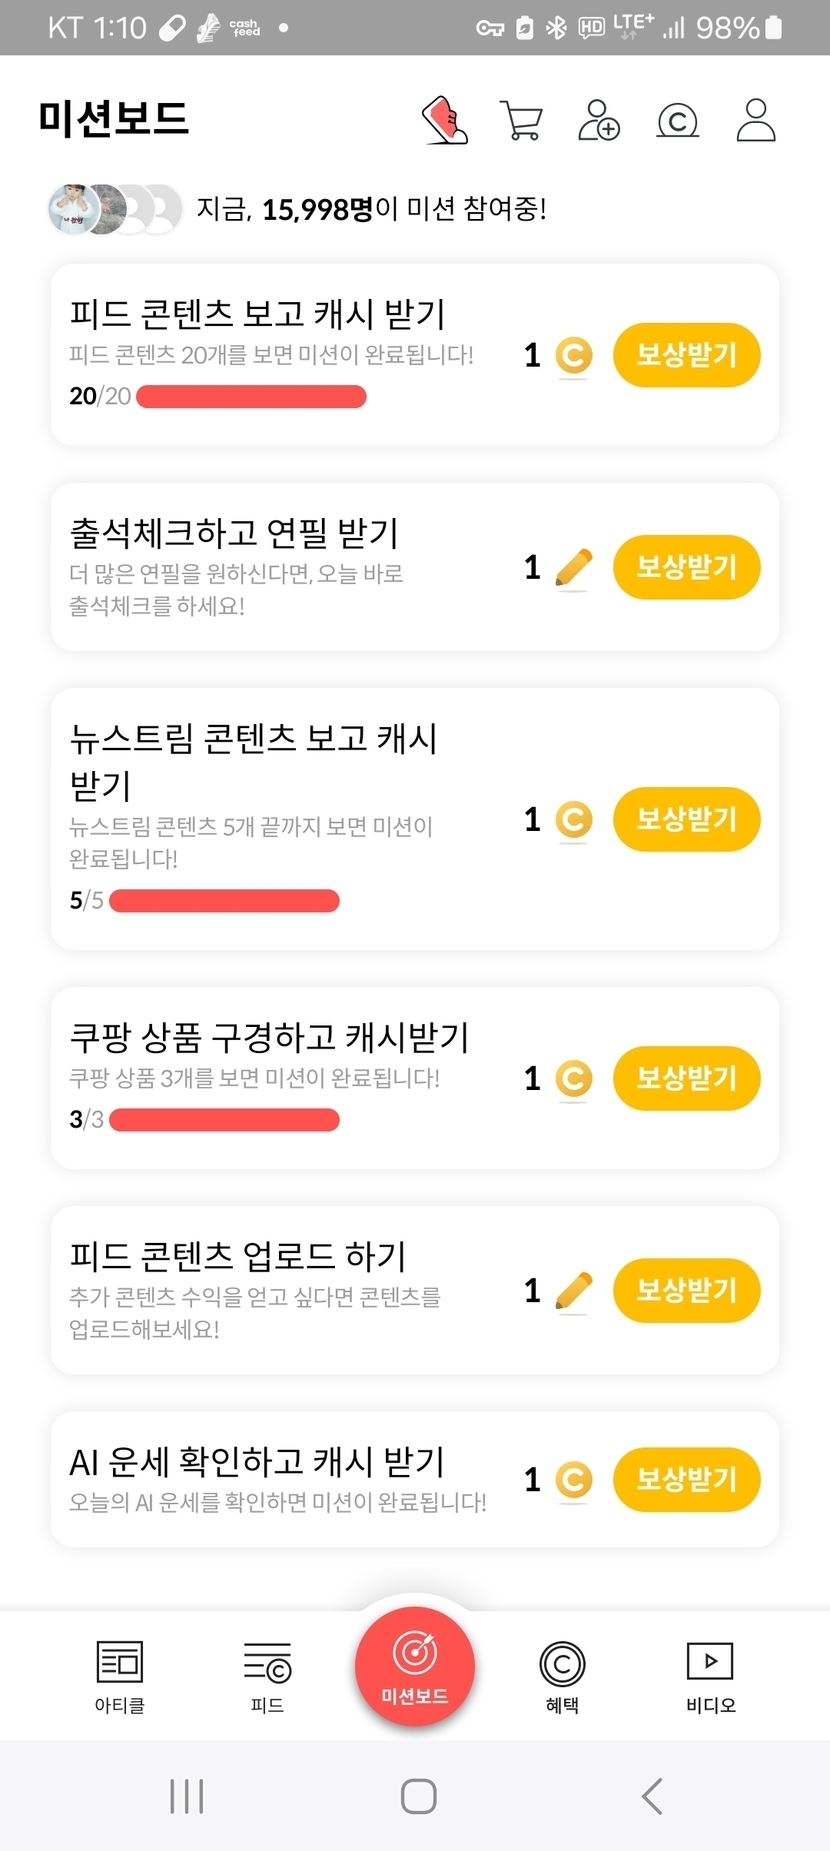Viewport: 830px width, 1851px height.
Task: Claim reward for 피드 콘텐츠 업로드 하기
Action: 687,1290
